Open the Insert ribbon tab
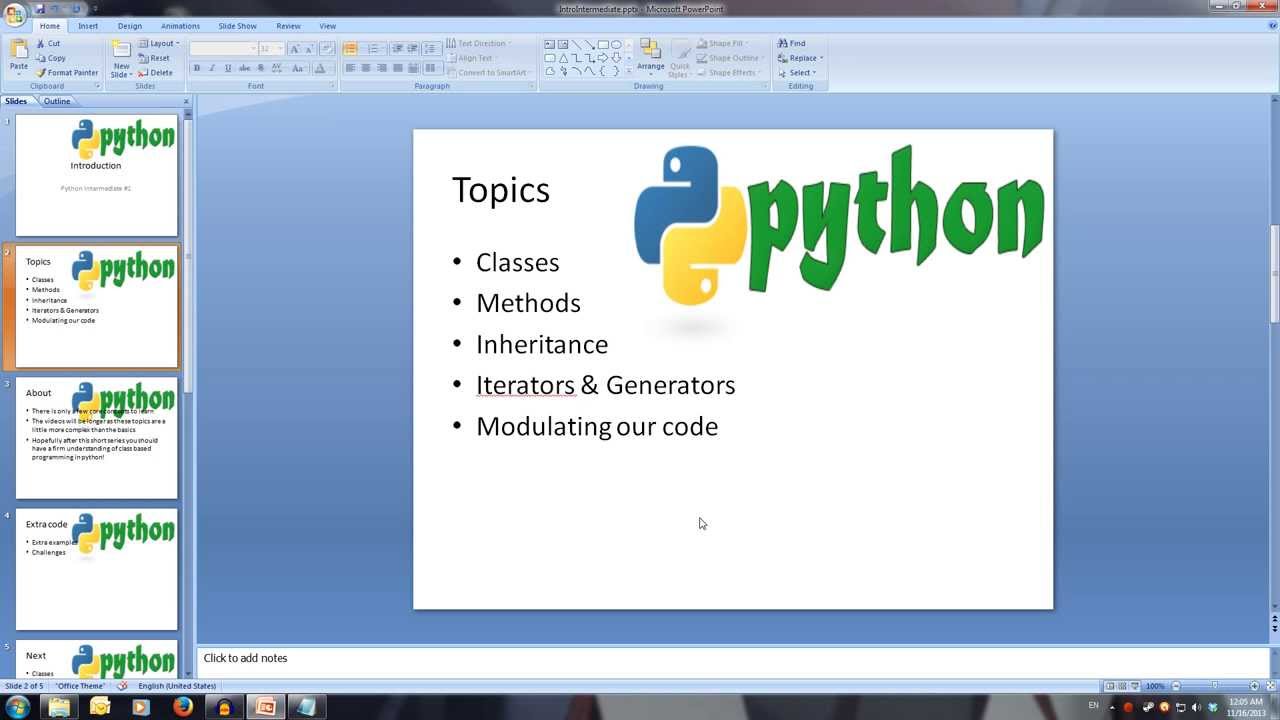This screenshot has width=1280, height=720. coord(88,26)
